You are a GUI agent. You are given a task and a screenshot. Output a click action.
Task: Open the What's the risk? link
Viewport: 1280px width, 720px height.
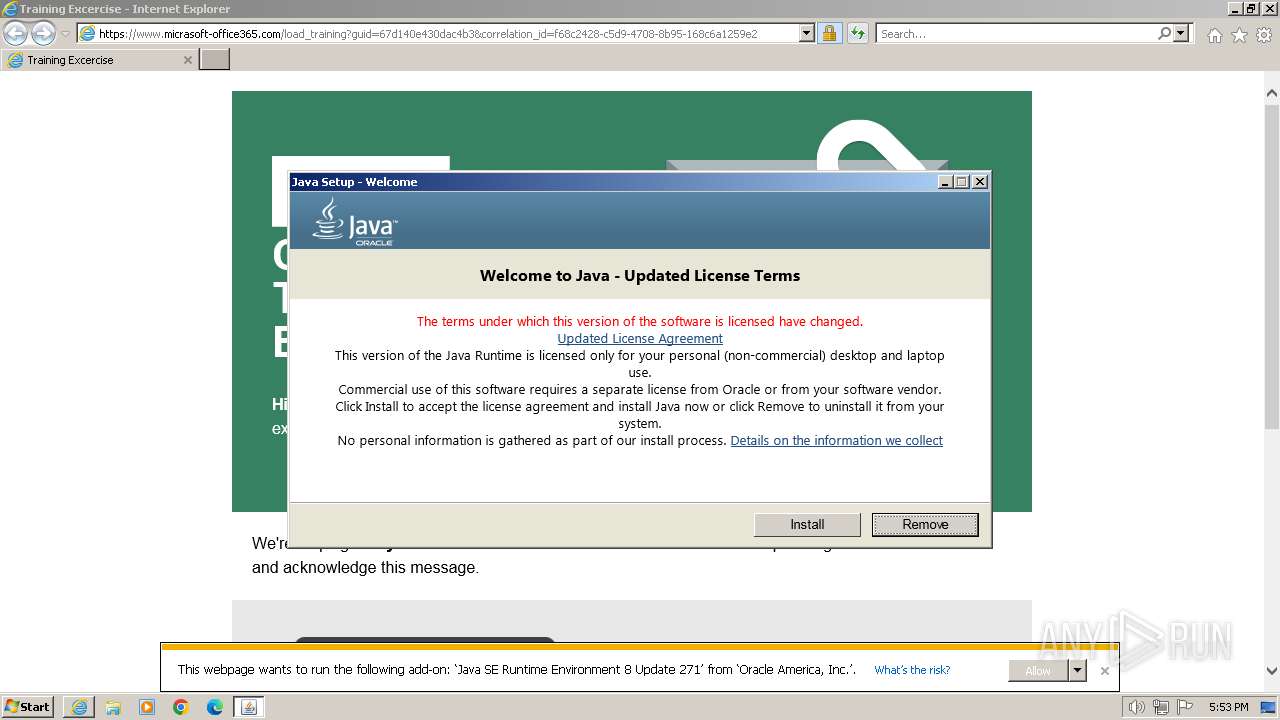click(x=912, y=671)
